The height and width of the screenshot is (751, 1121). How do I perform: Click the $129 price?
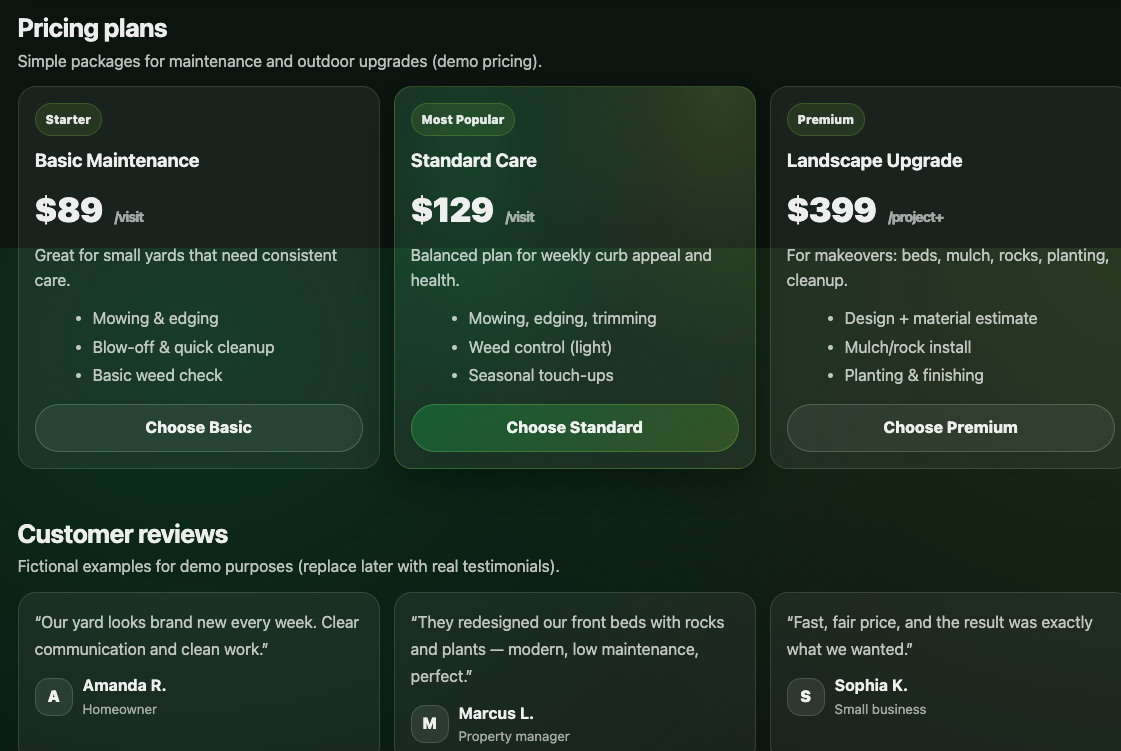coord(452,210)
